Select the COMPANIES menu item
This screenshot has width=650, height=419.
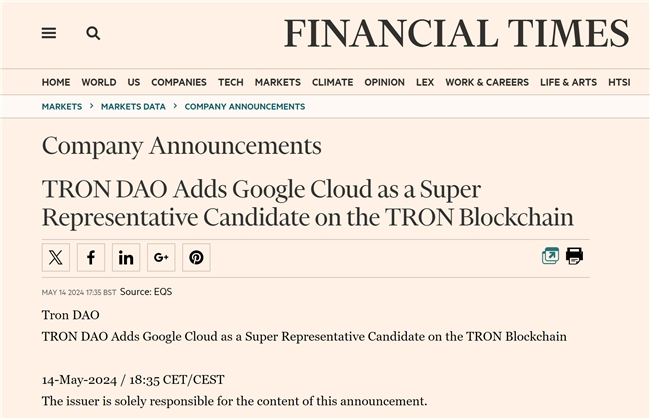[x=179, y=82]
